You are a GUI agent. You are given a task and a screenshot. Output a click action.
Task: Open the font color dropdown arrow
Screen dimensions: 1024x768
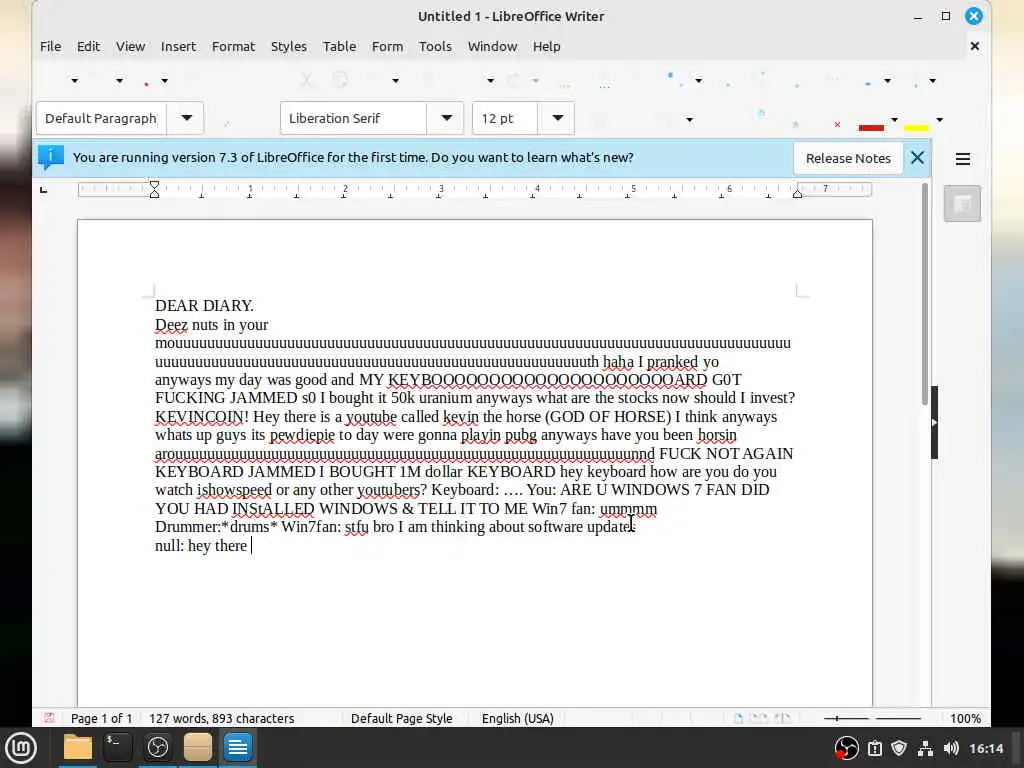click(x=895, y=120)
